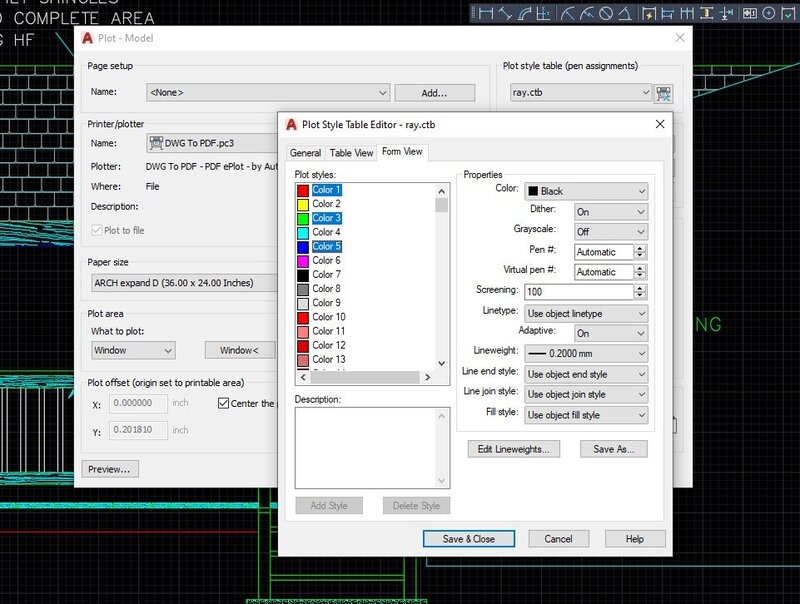Click the Plot to file checkbox
800x604 pixels.
pos(97,230)
